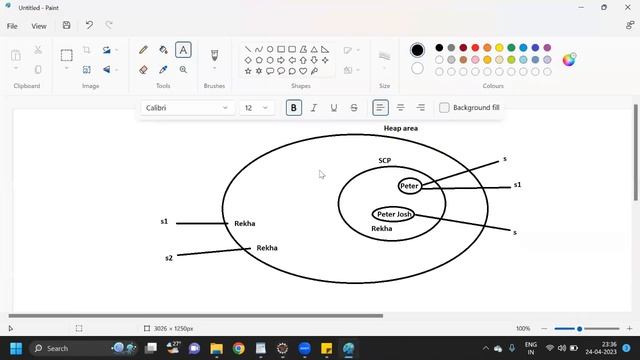Toggle Underline text formatting
The height and width of the screenshot is (360, 640).
click(x=333, y=108)
